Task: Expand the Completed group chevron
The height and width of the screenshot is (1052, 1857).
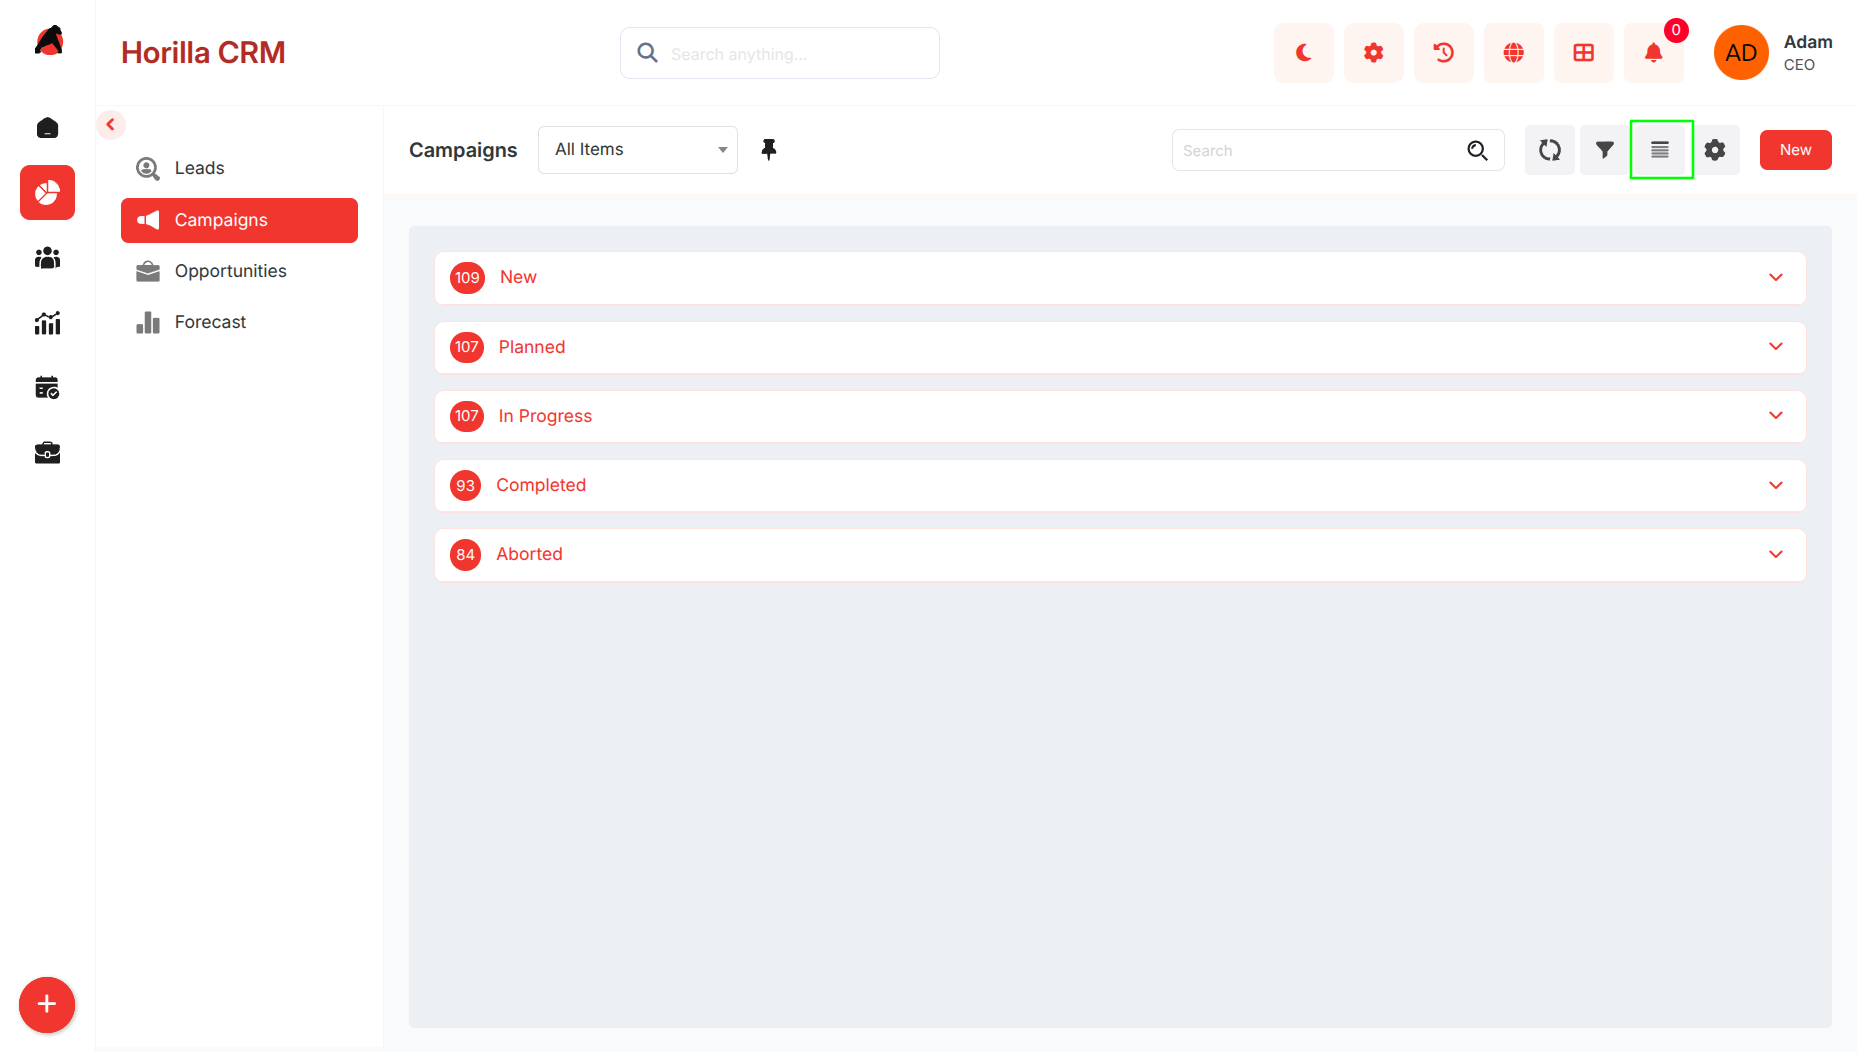Action: pos(1776,485)
